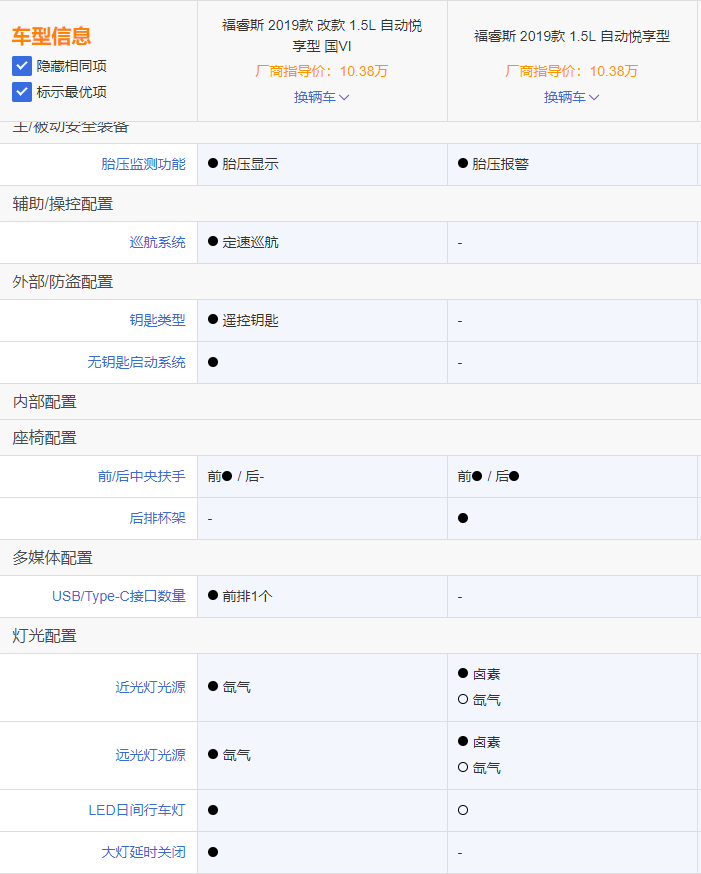Viewport: 701px width, 874px height.
Task: Click the 远光灯光源 label
Action: tap(150, 755)
